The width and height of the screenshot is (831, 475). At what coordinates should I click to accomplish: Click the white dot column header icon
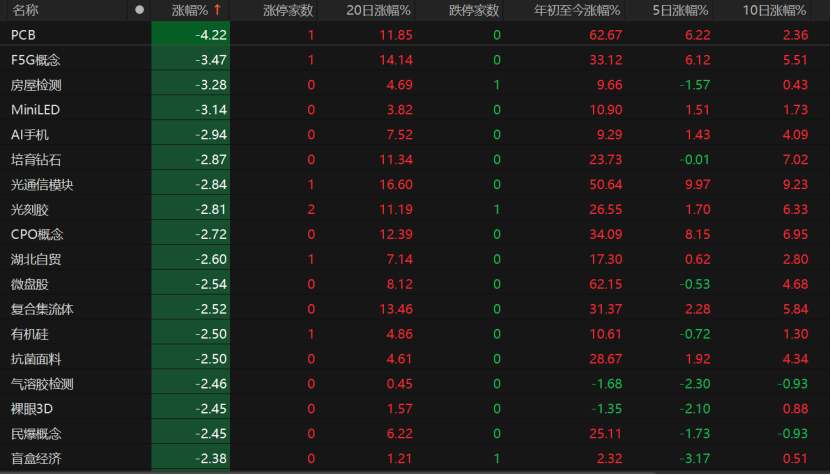coord(139,10)
